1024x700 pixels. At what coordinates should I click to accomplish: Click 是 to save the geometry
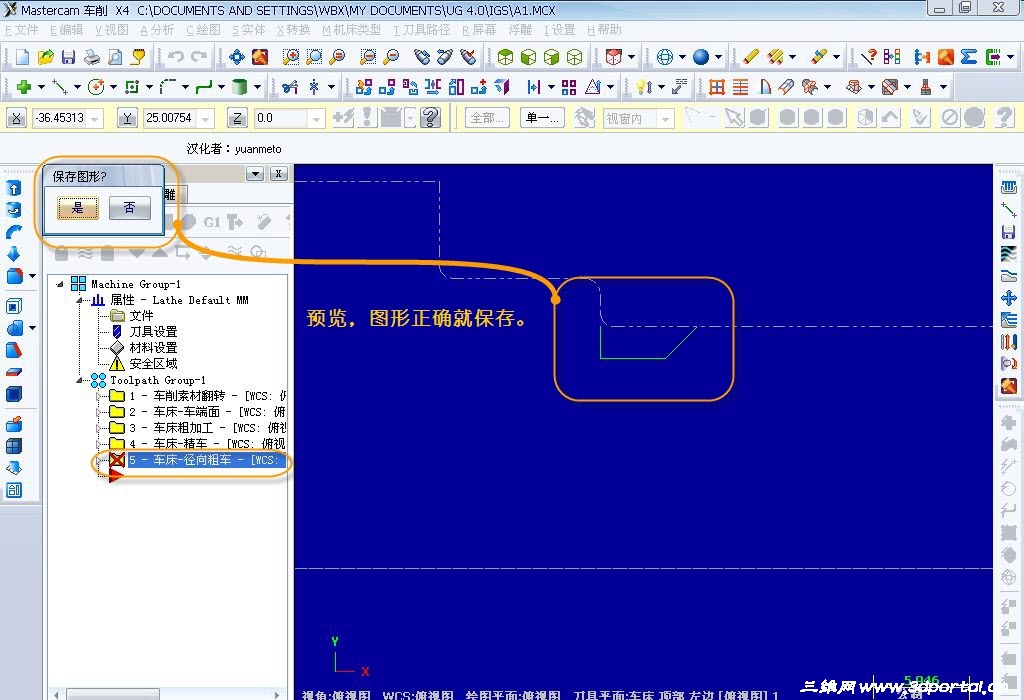[78, 208]
